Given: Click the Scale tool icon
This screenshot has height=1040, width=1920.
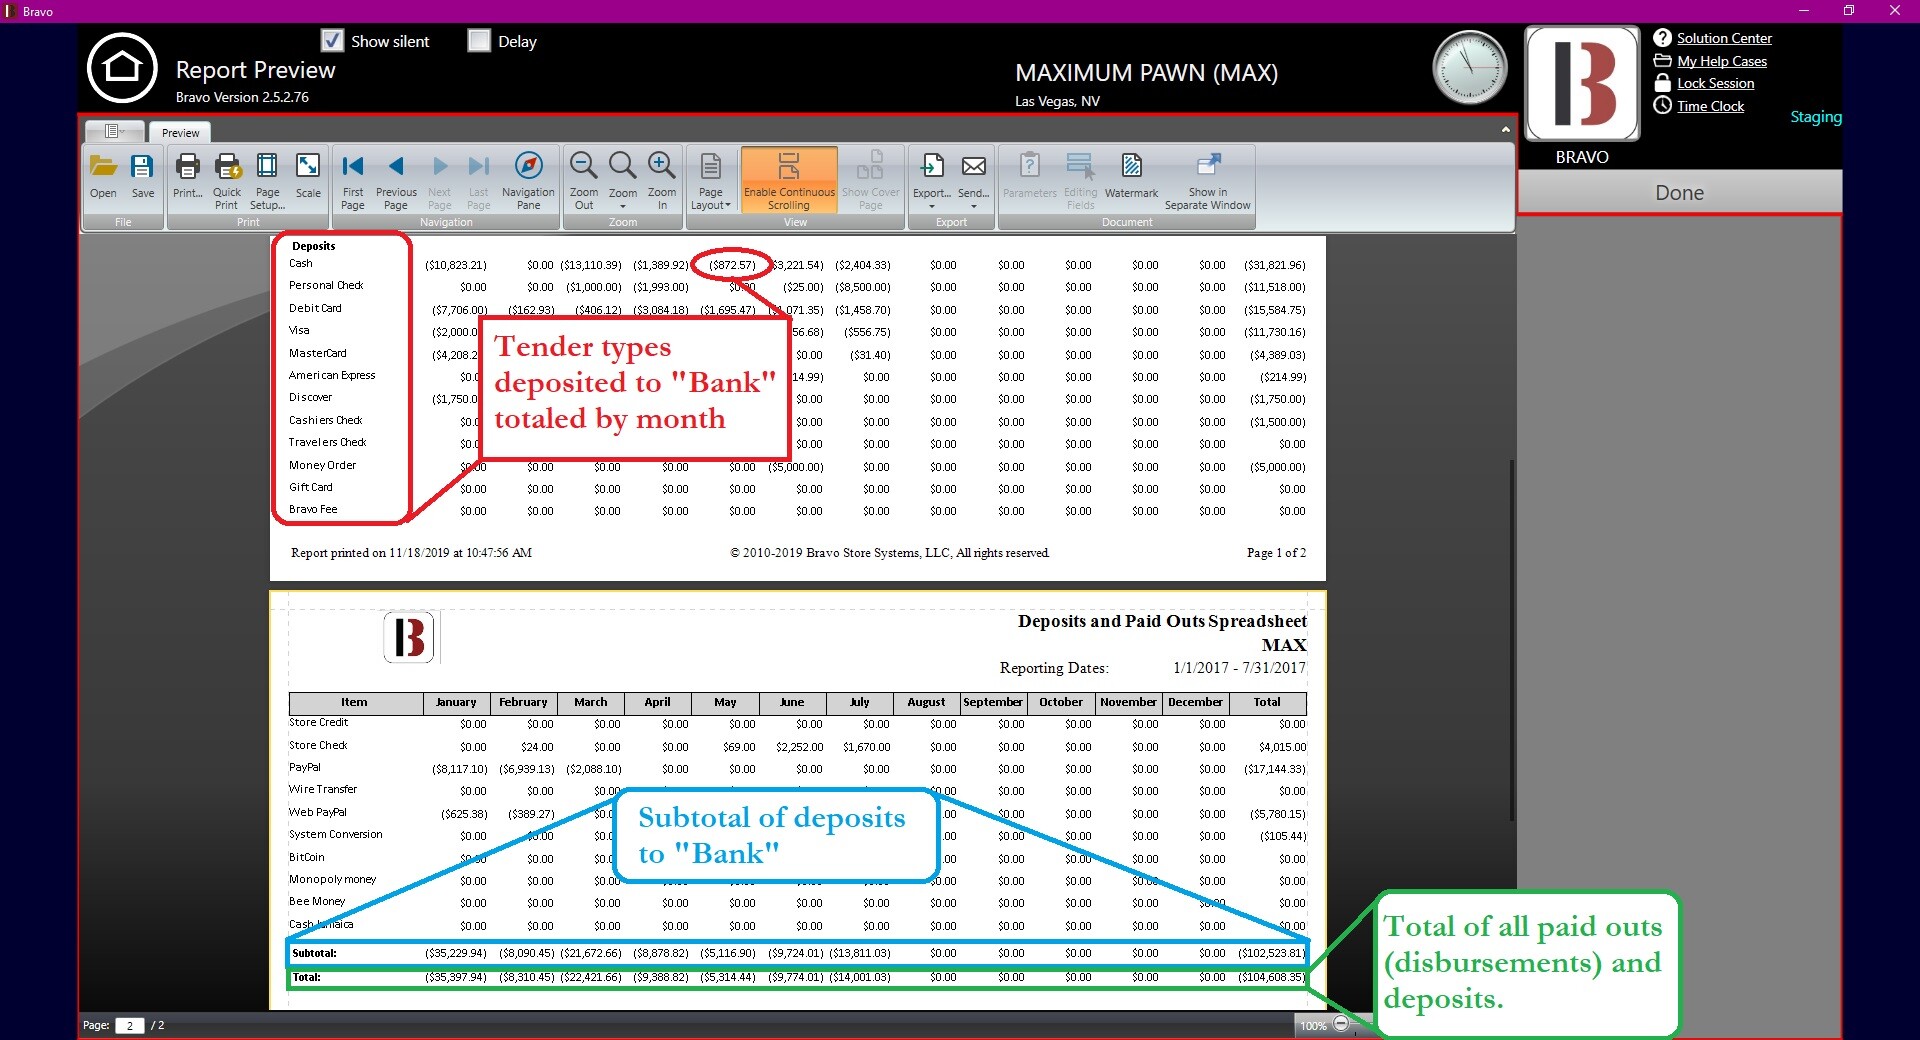Looking at the screenshot, I should coord(308,177).
